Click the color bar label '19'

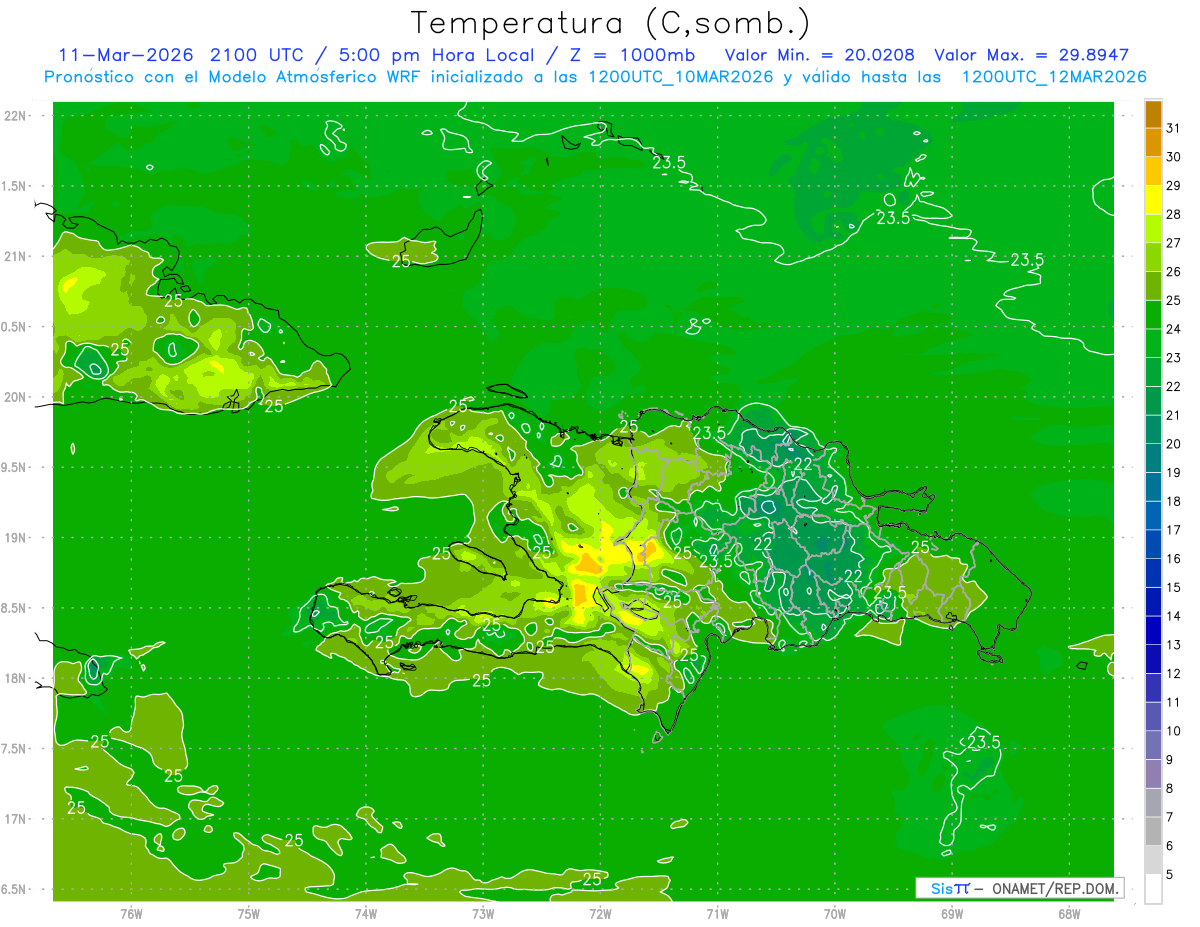tap(1174, 472)
